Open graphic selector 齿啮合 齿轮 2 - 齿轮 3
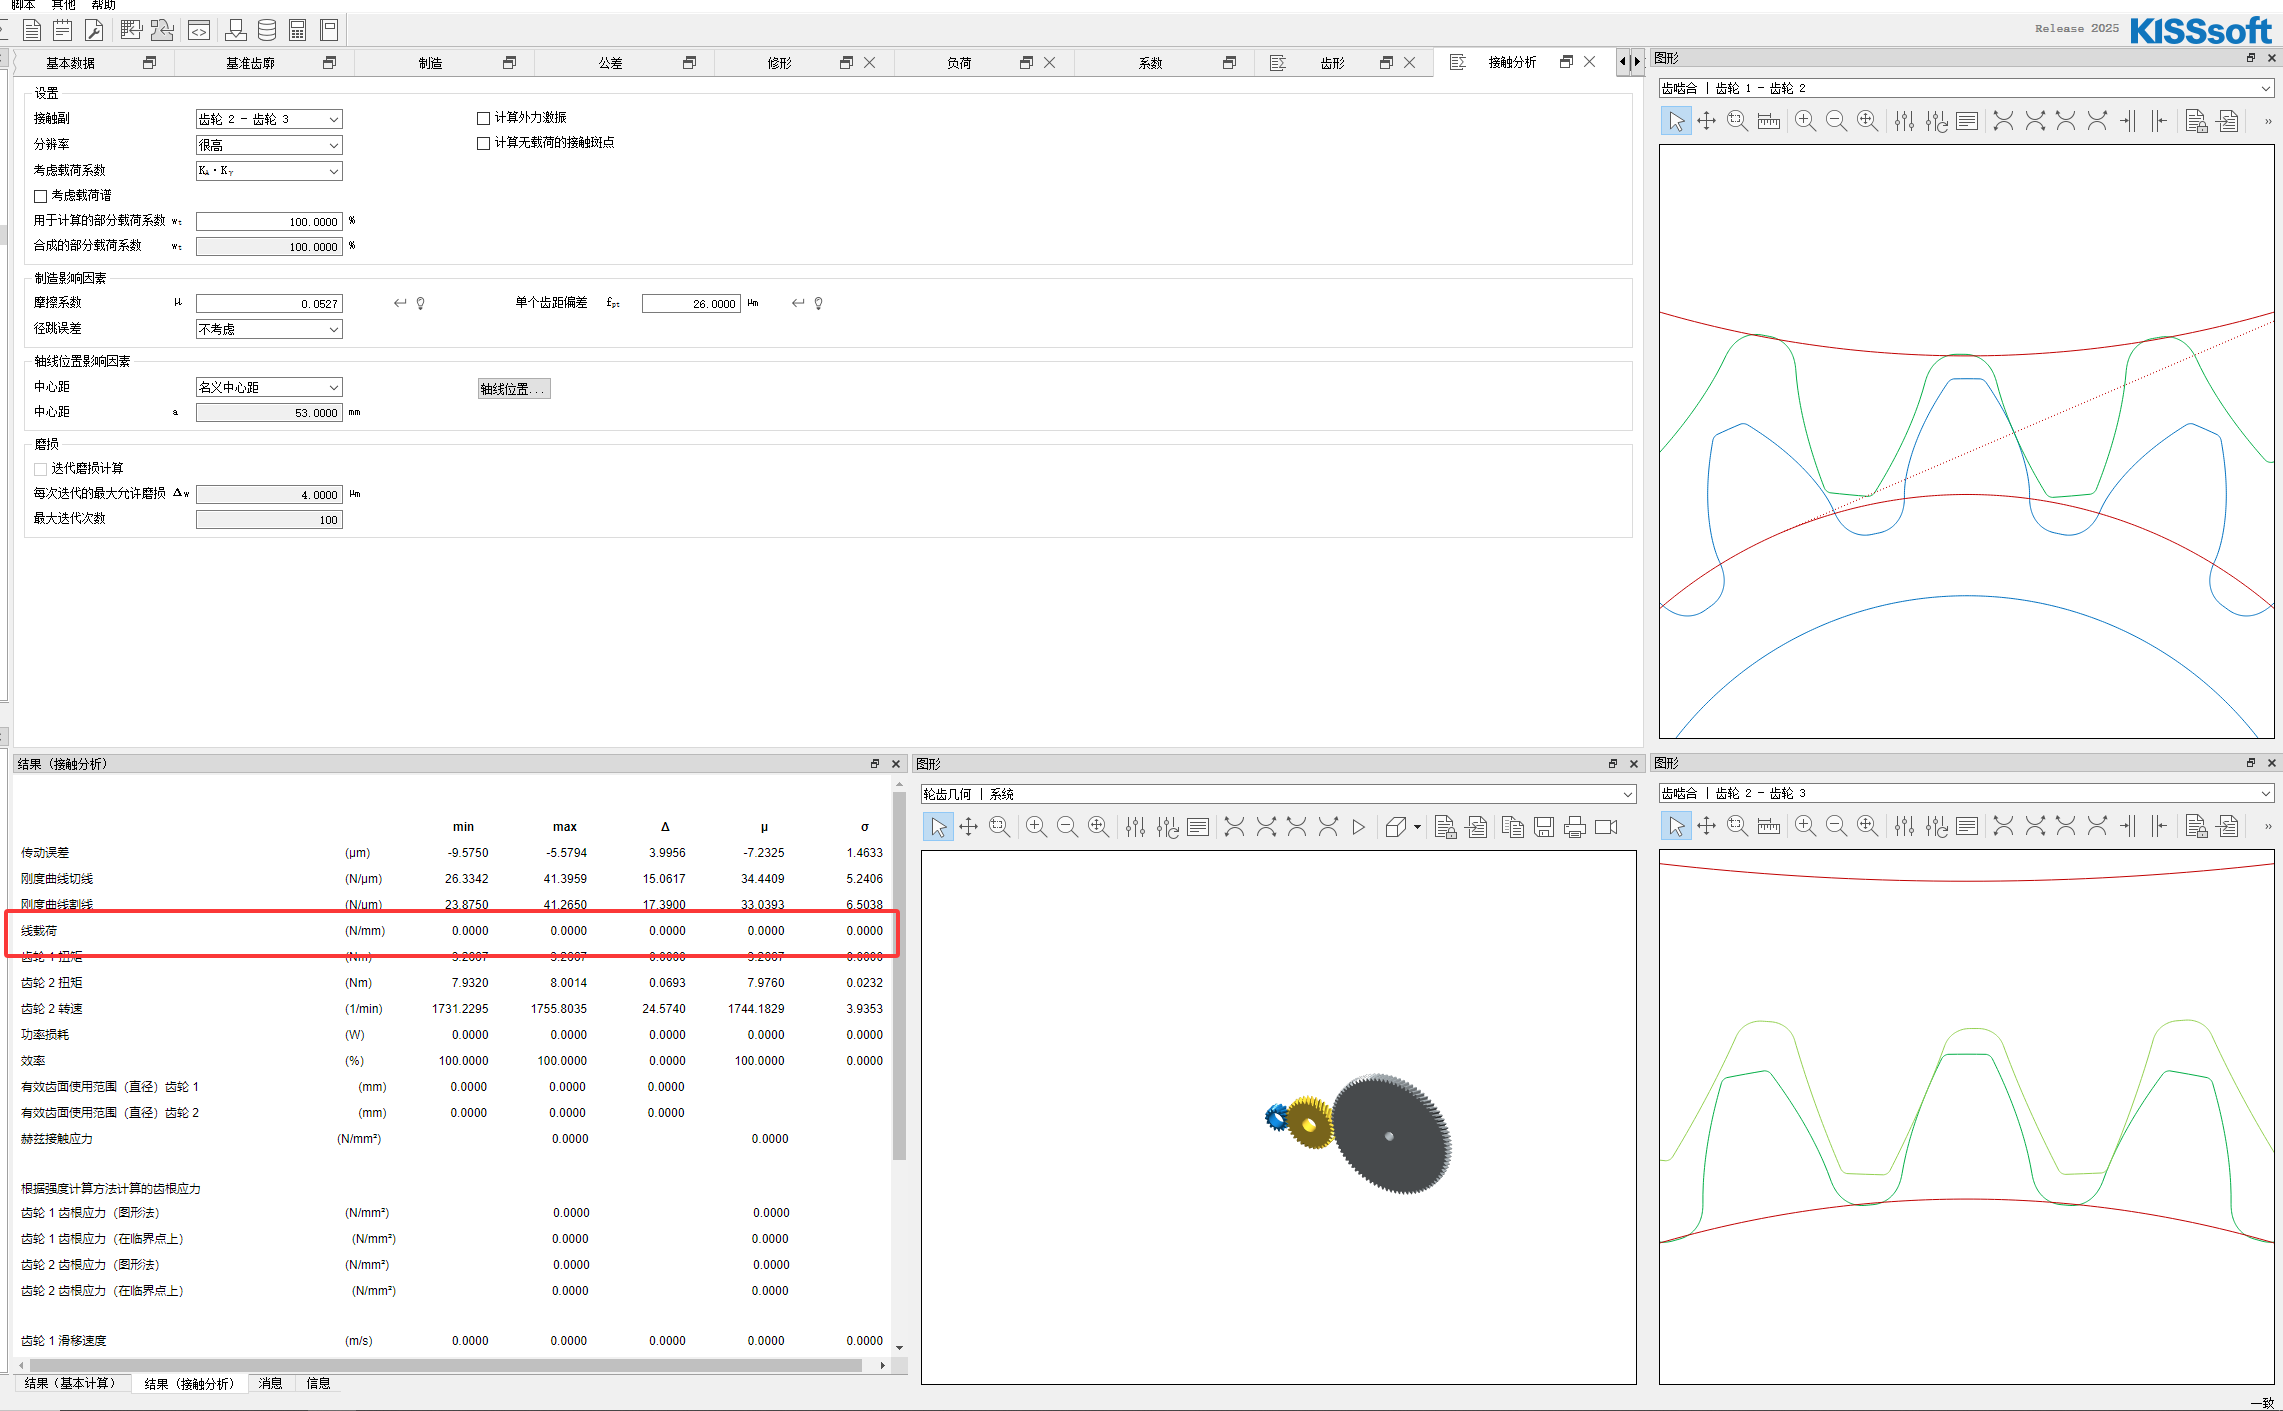Screen dimensions: 2283x1411 coord(1966,793)
